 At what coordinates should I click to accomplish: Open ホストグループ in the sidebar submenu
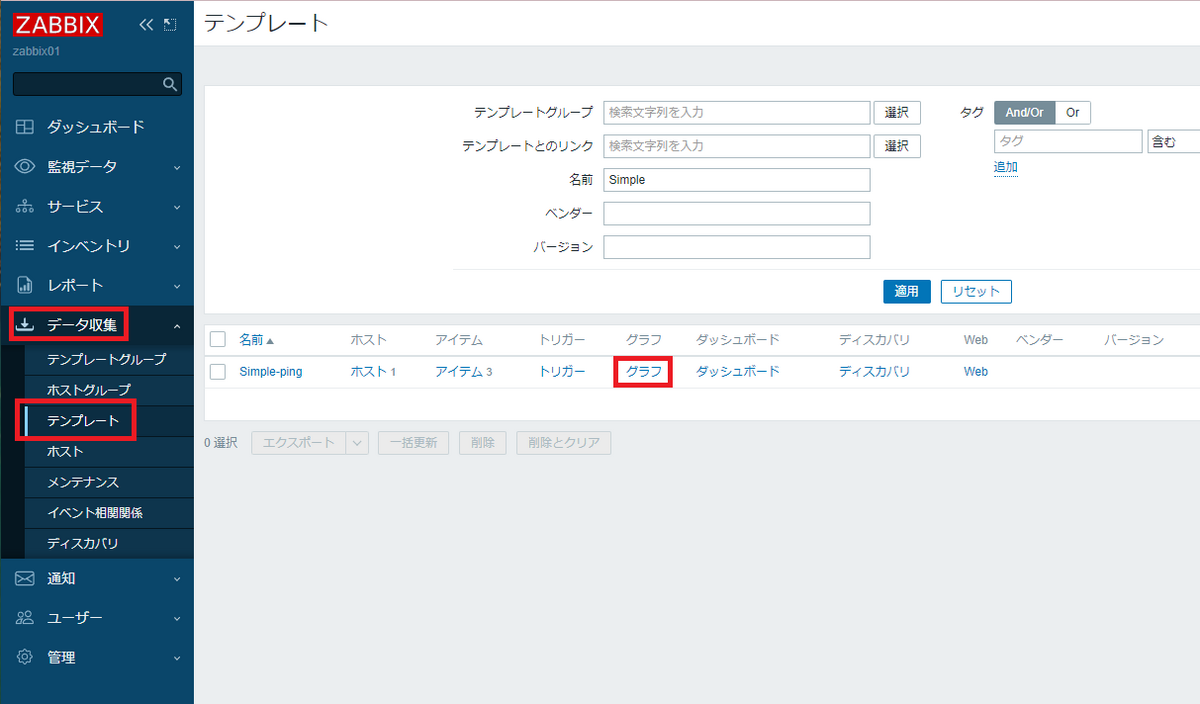[x=89, y=389]
